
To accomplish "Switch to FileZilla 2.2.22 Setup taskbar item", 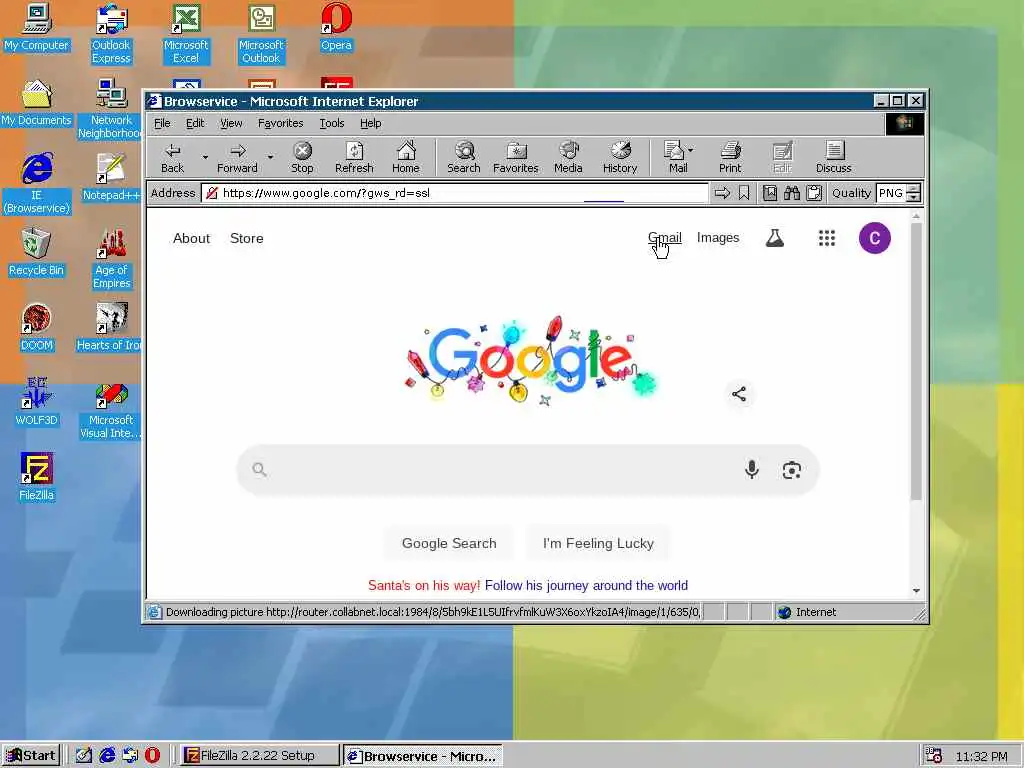I will [x=260, y=756].
